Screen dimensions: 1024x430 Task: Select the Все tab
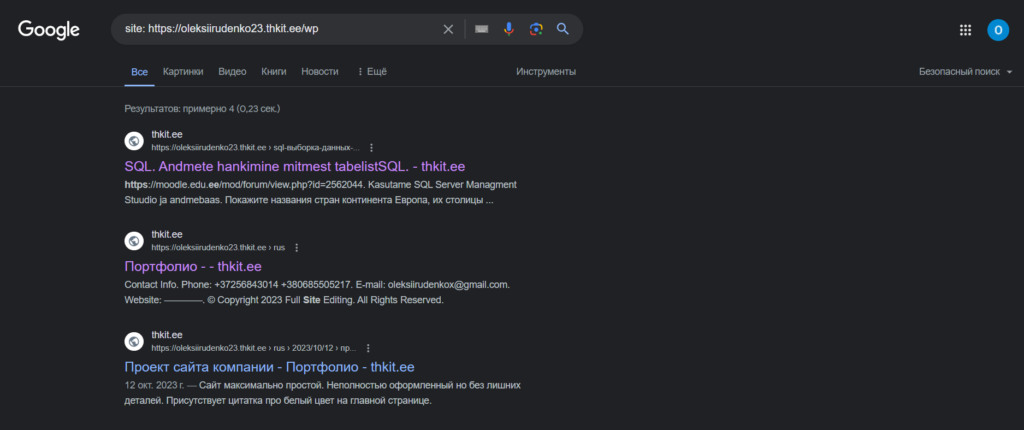pyautogui.click(x=139, y=72)
